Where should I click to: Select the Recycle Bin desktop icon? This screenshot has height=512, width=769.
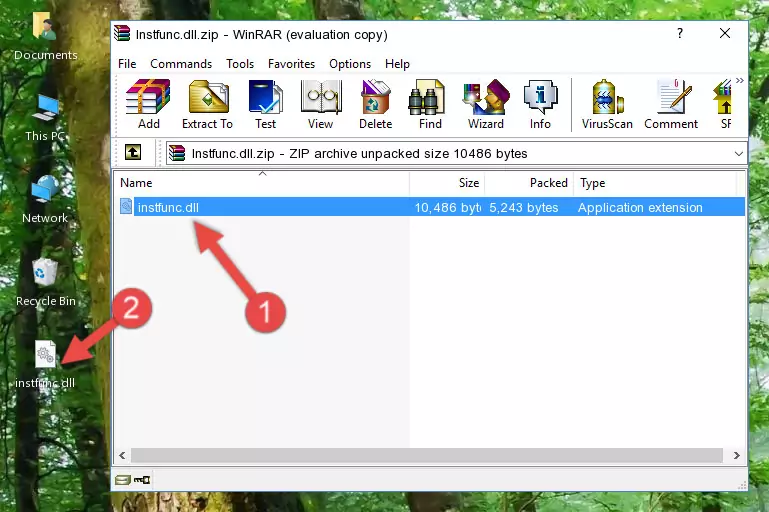(x=45, y=282)
